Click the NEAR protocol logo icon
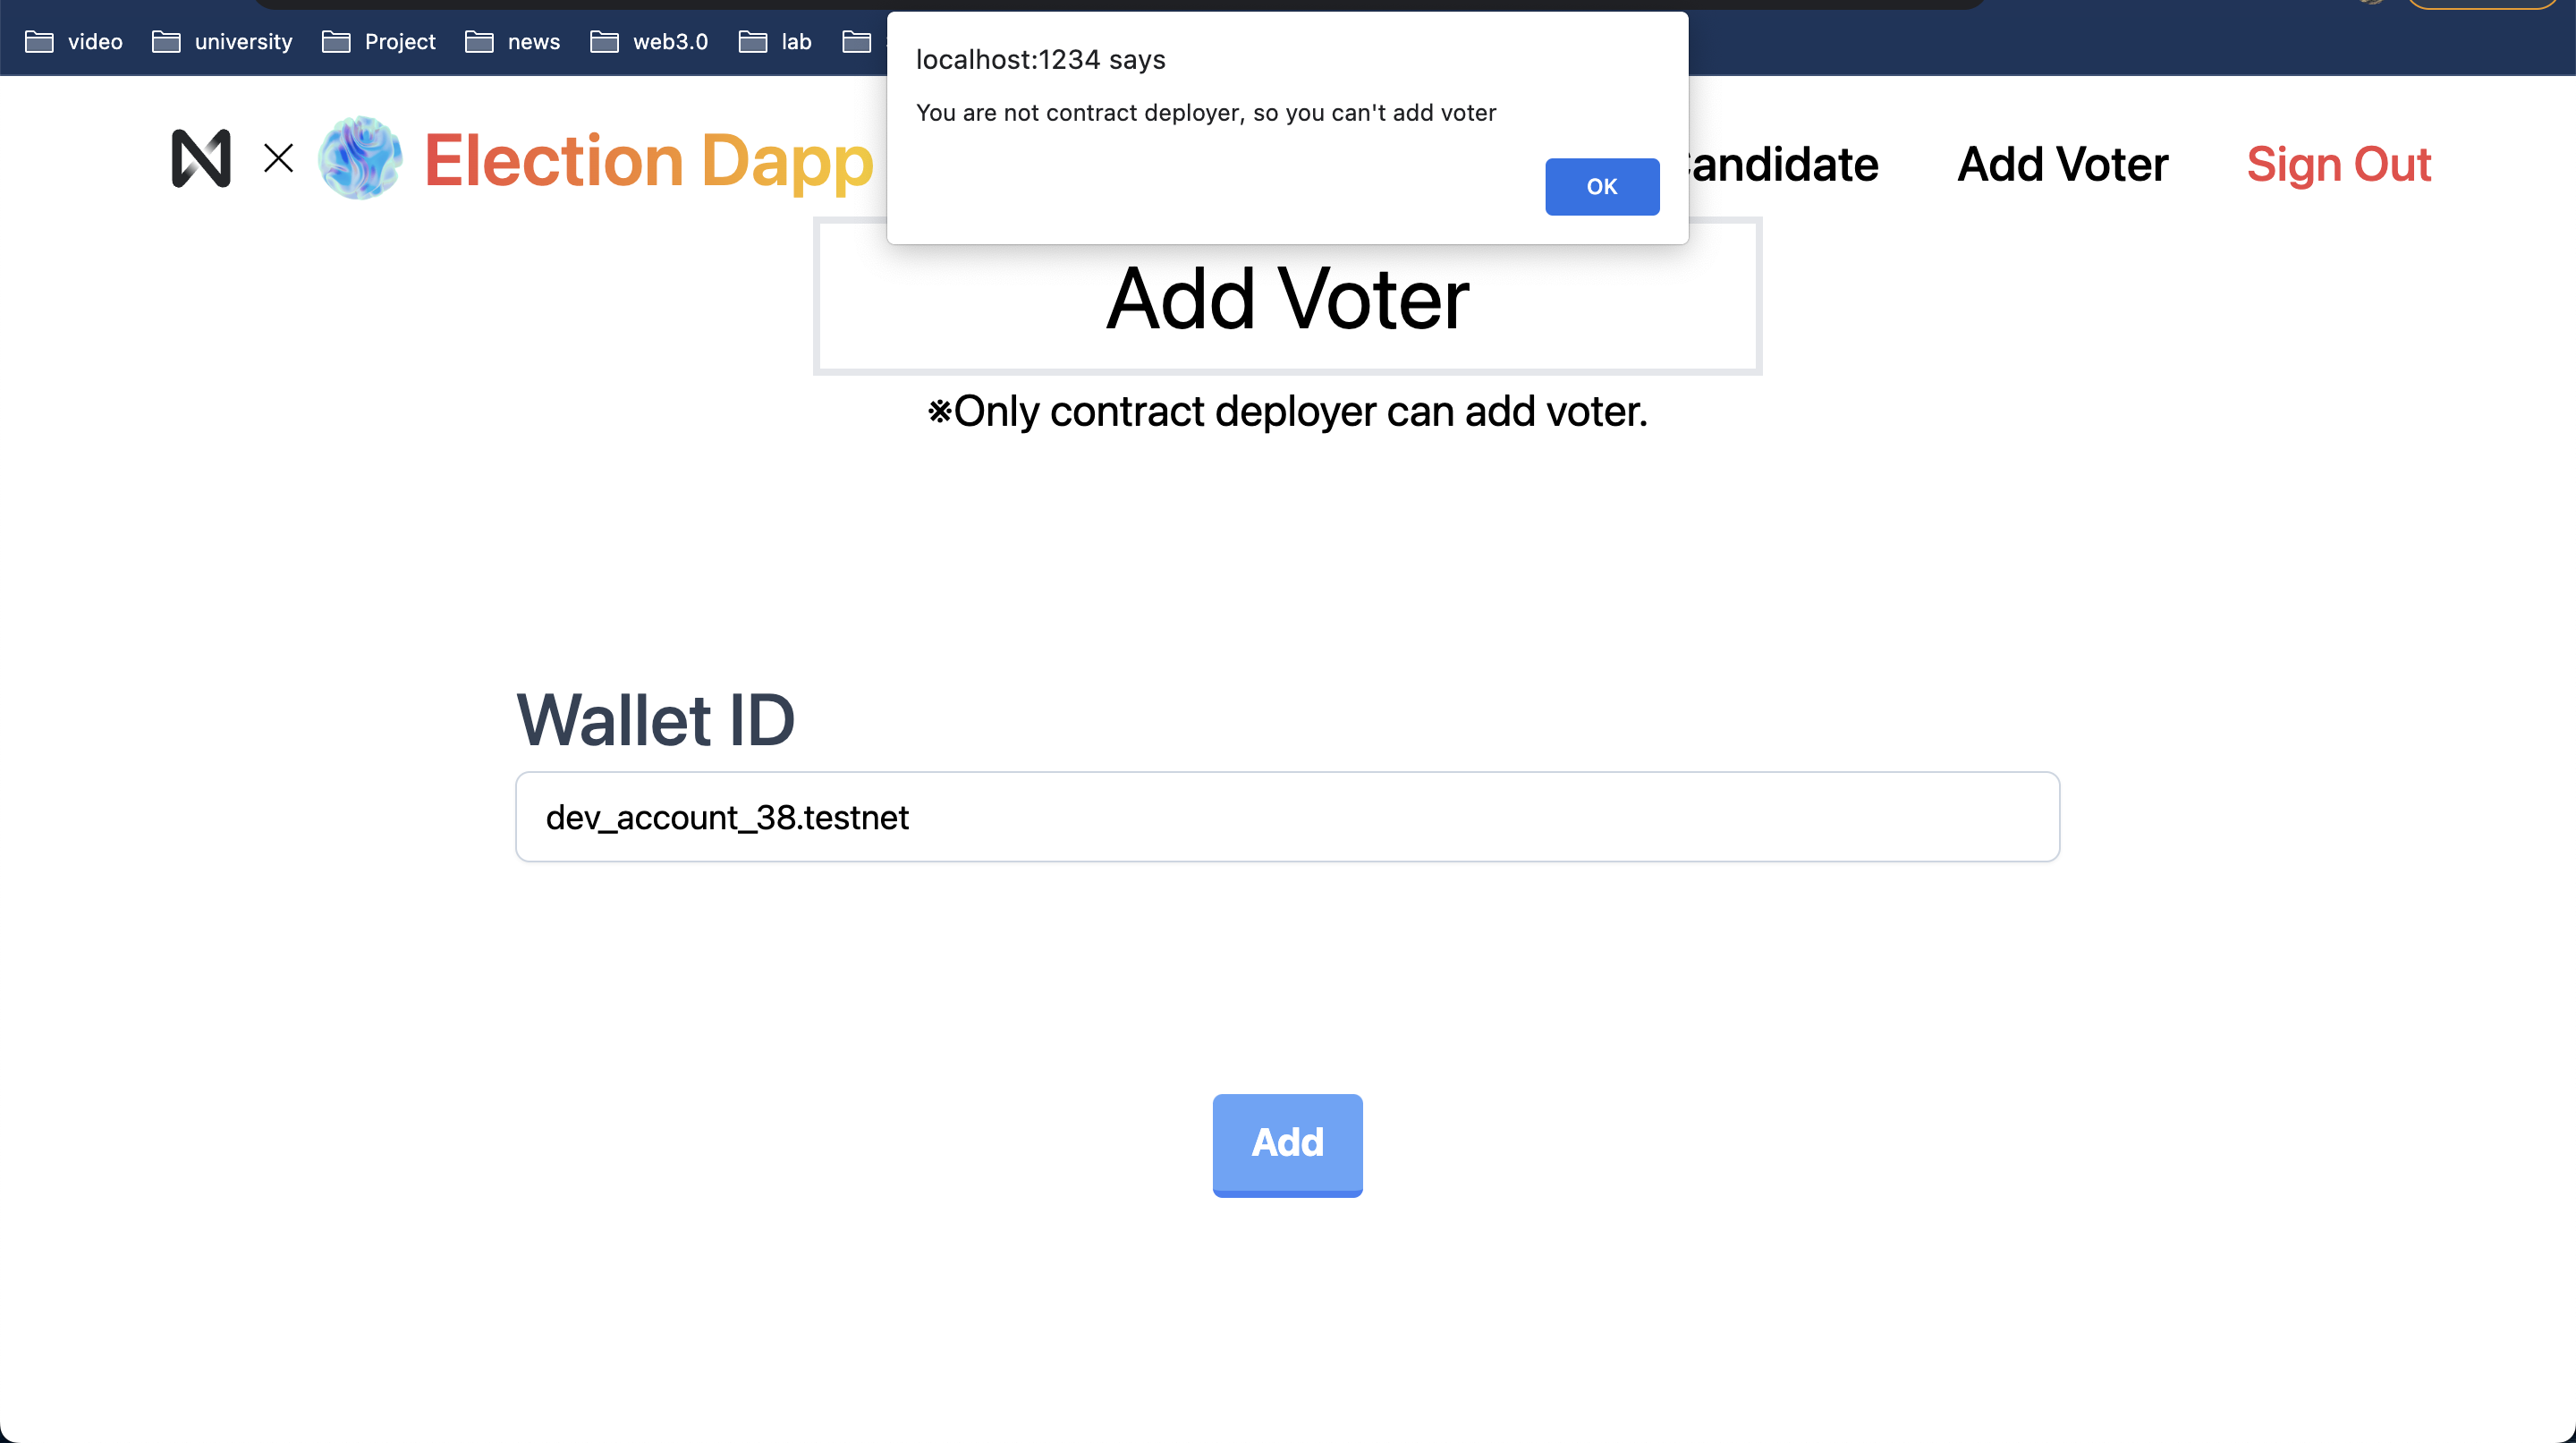This screenshot has width=2576, height=1443. coord(201,159)
